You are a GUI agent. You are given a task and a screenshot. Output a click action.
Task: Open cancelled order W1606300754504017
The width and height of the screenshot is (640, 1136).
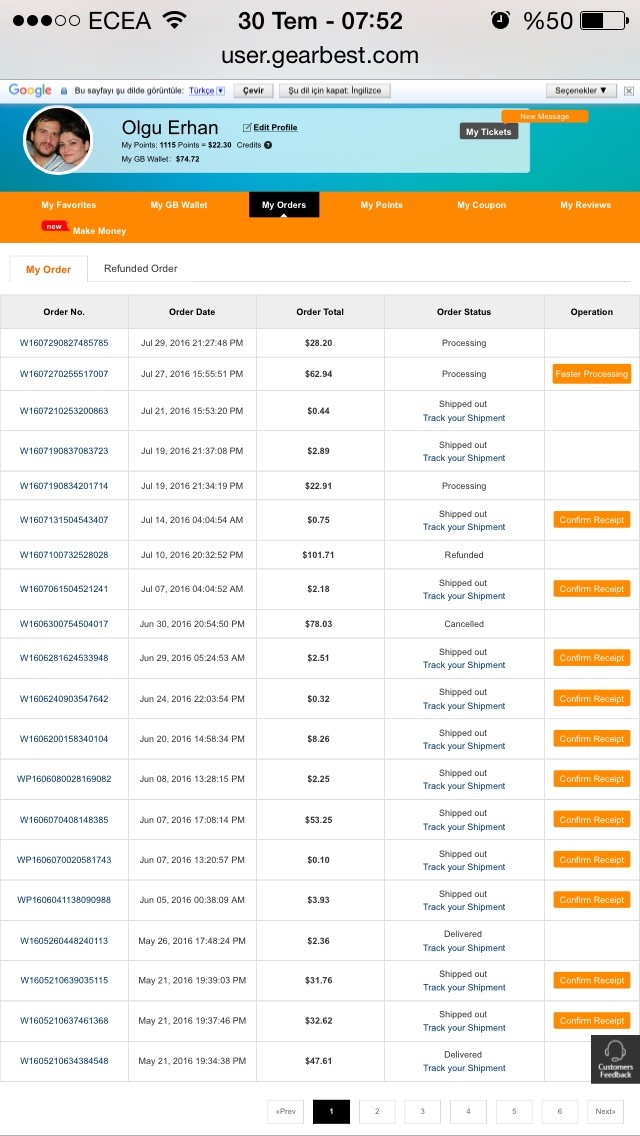pos(64,624)
